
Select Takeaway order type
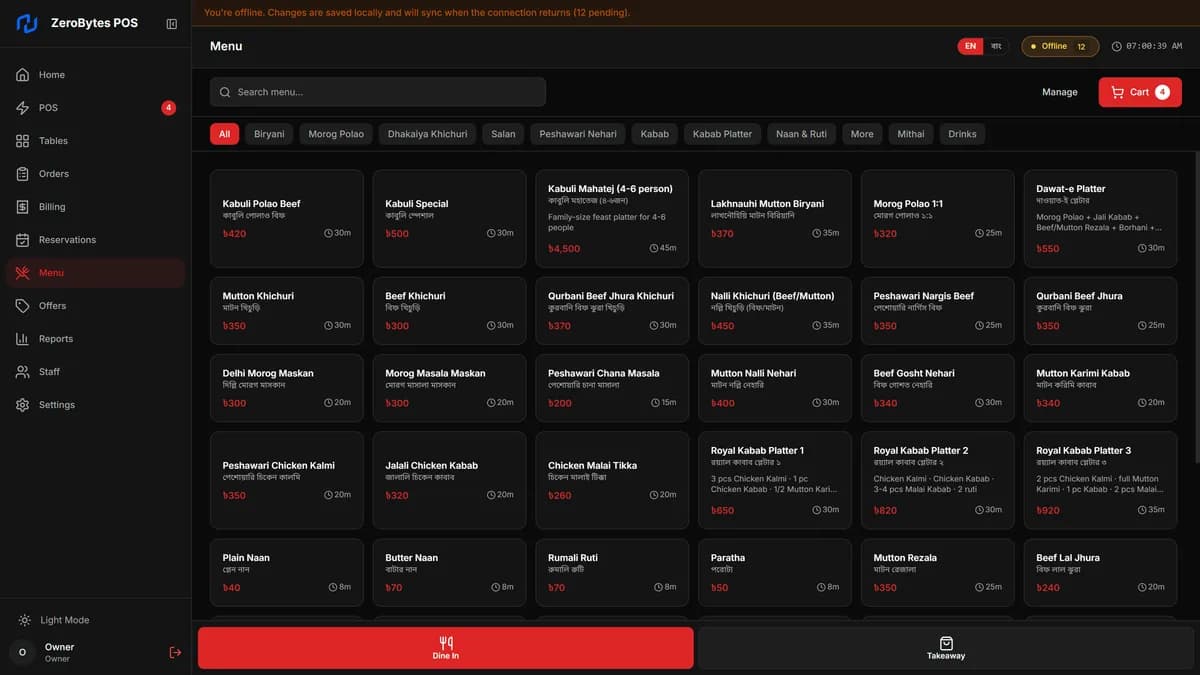pyautogui.click(x=946, y=648)
